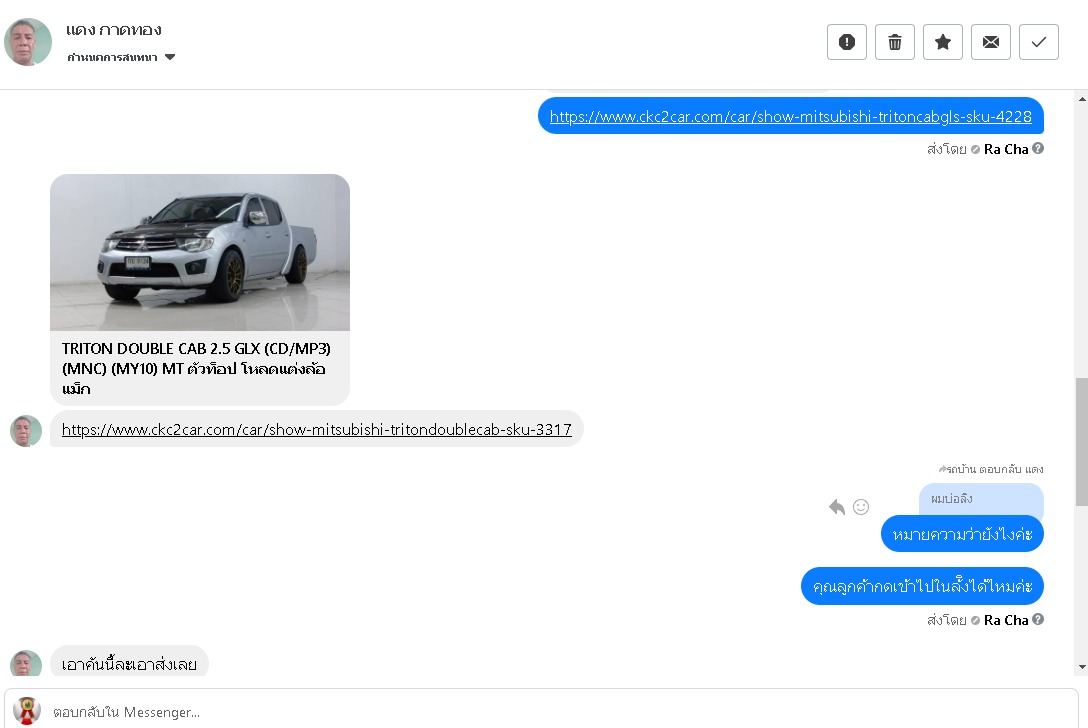
Task: Expand the conversation assignment dropdown arrow
Action: pos(170,57)
